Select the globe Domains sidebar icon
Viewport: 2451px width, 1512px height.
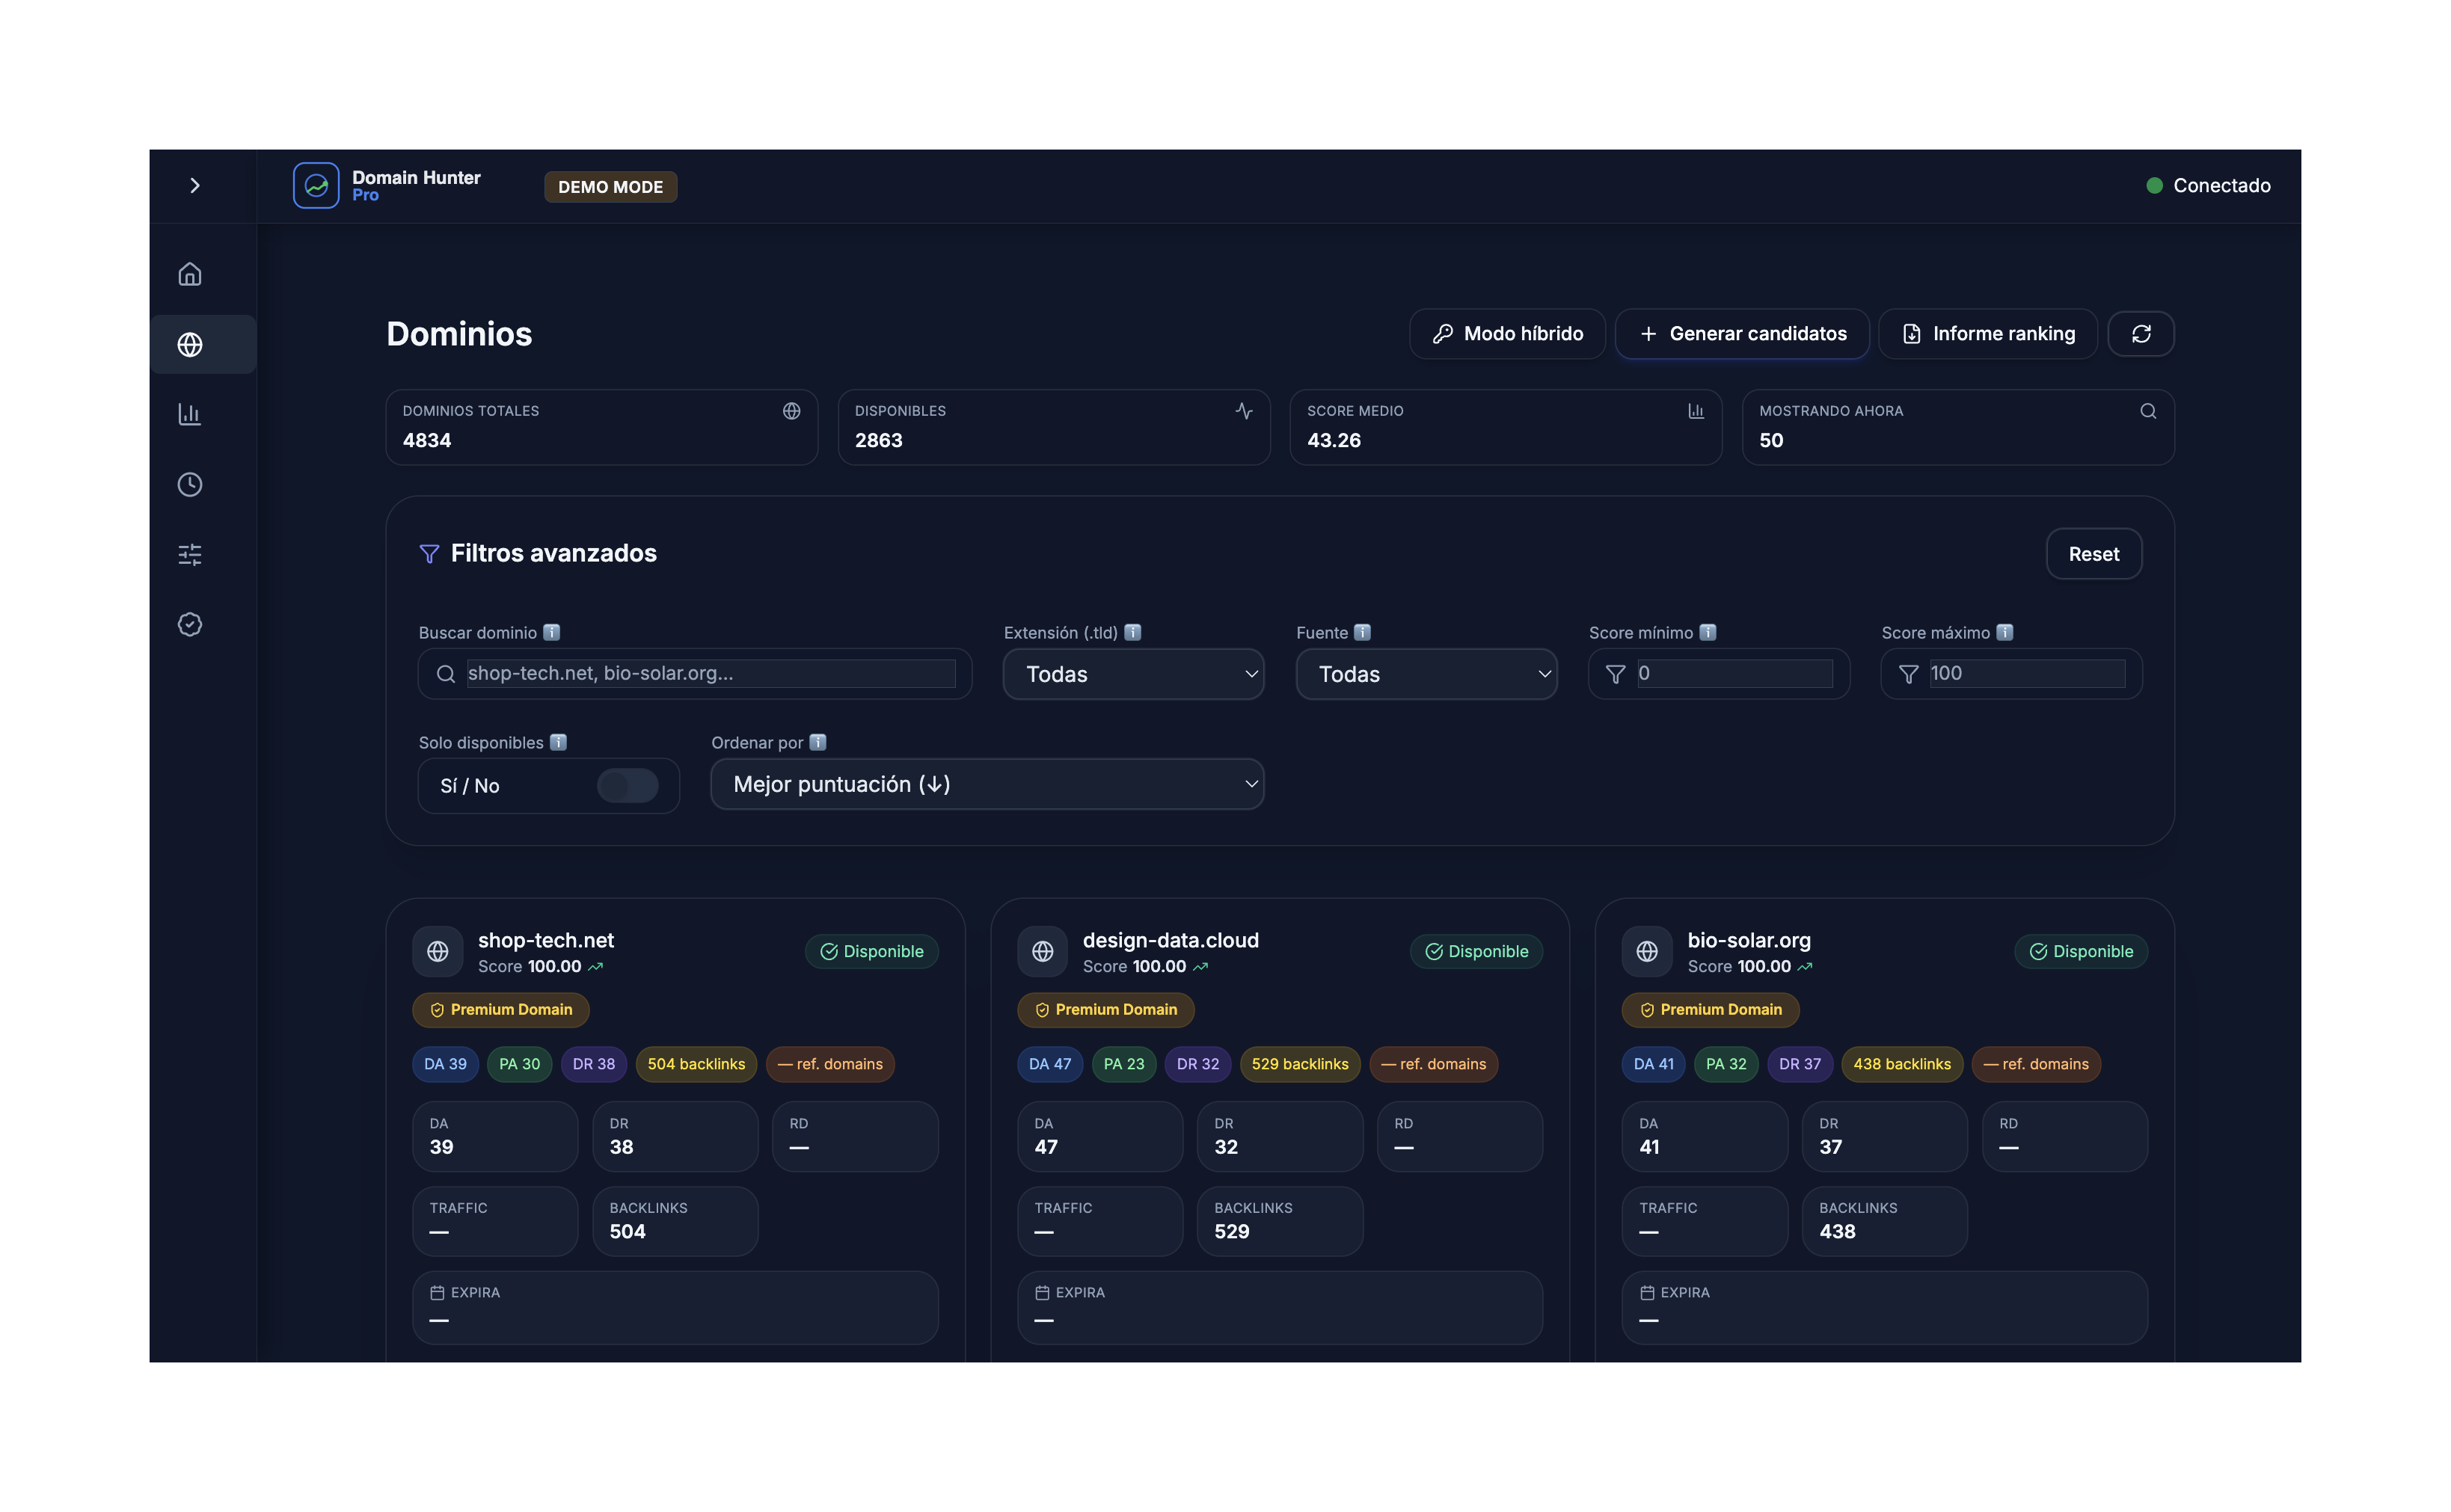[190, 344]
